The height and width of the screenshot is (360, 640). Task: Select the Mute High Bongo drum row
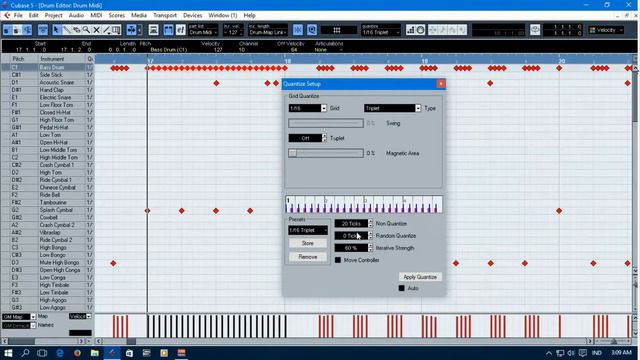48,262
